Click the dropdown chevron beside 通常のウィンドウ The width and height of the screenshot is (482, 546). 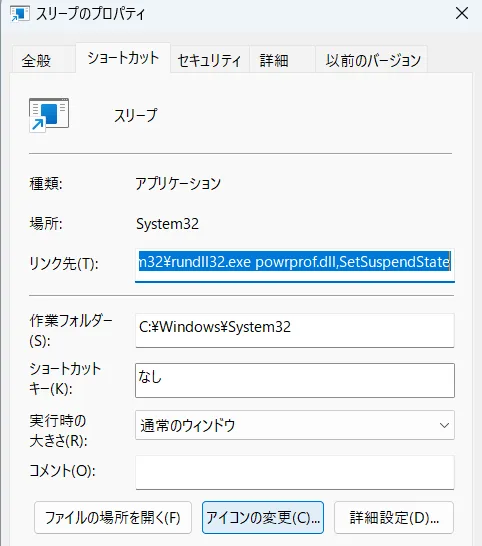point(444,425)
